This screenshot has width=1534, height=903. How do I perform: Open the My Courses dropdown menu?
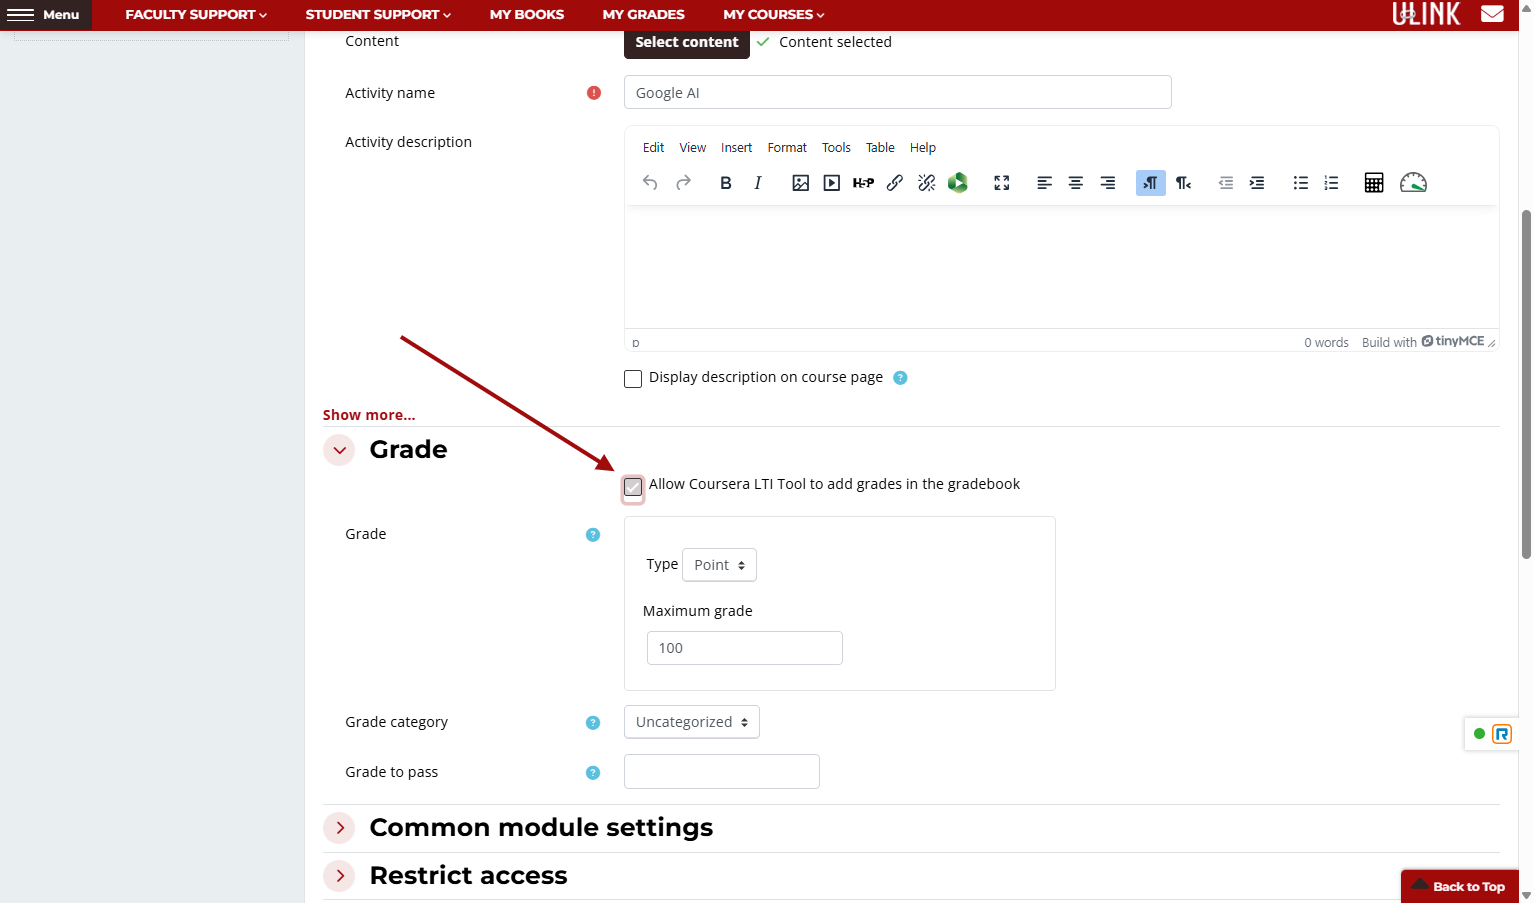tap(774, 14)
